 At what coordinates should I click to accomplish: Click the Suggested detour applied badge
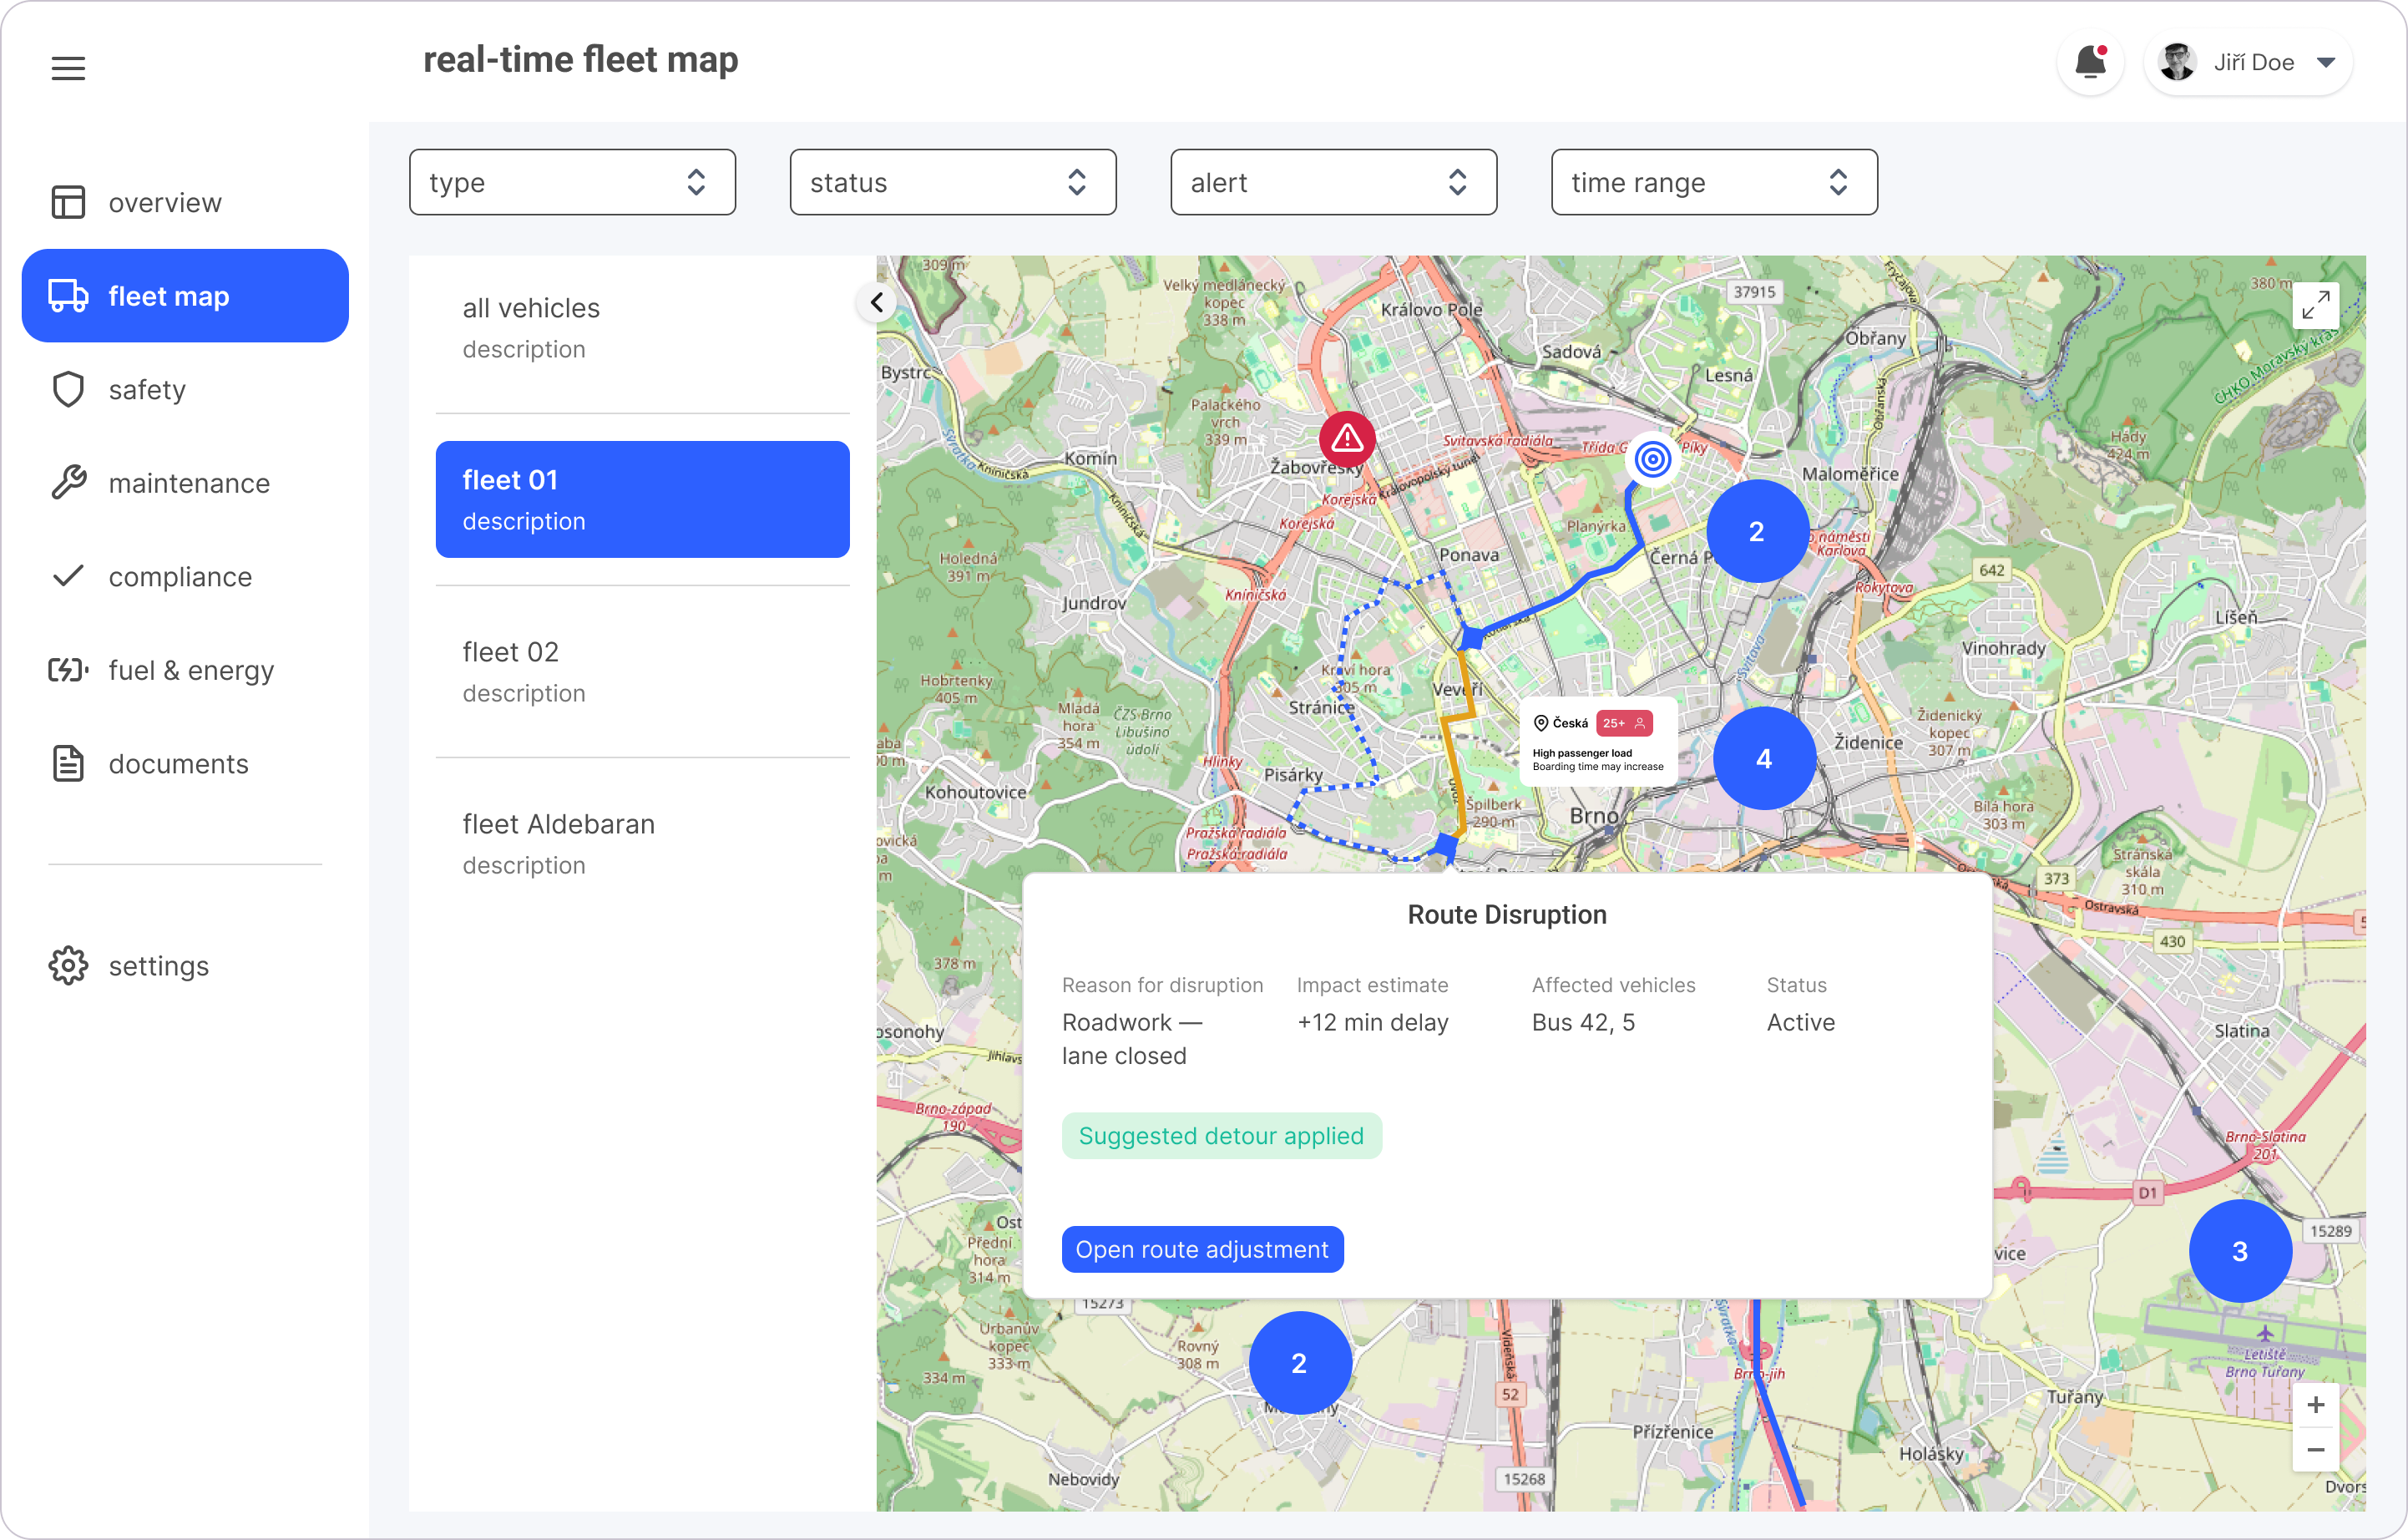(x=1221, y=1136)
